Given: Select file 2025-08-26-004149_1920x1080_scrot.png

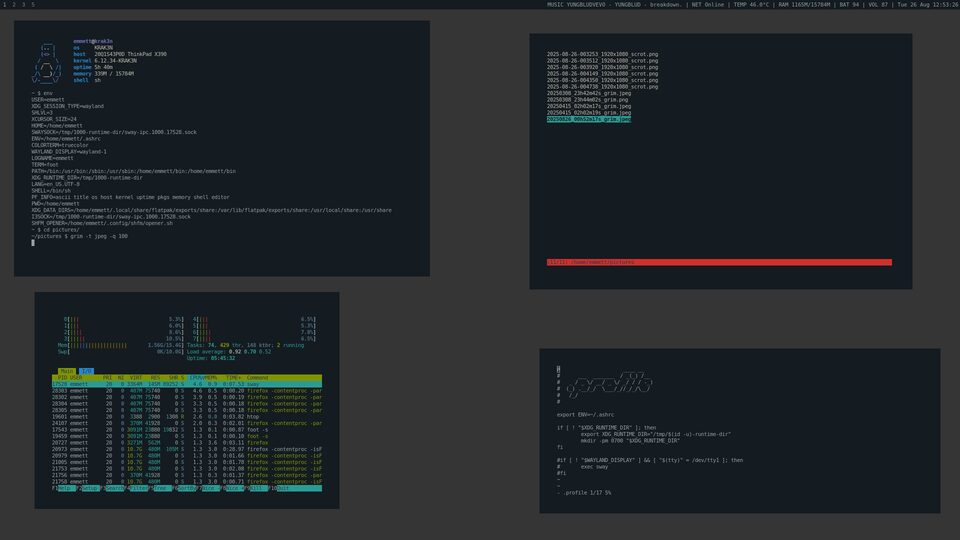Looking at the screenshot, I should click(x=602, y=73).
